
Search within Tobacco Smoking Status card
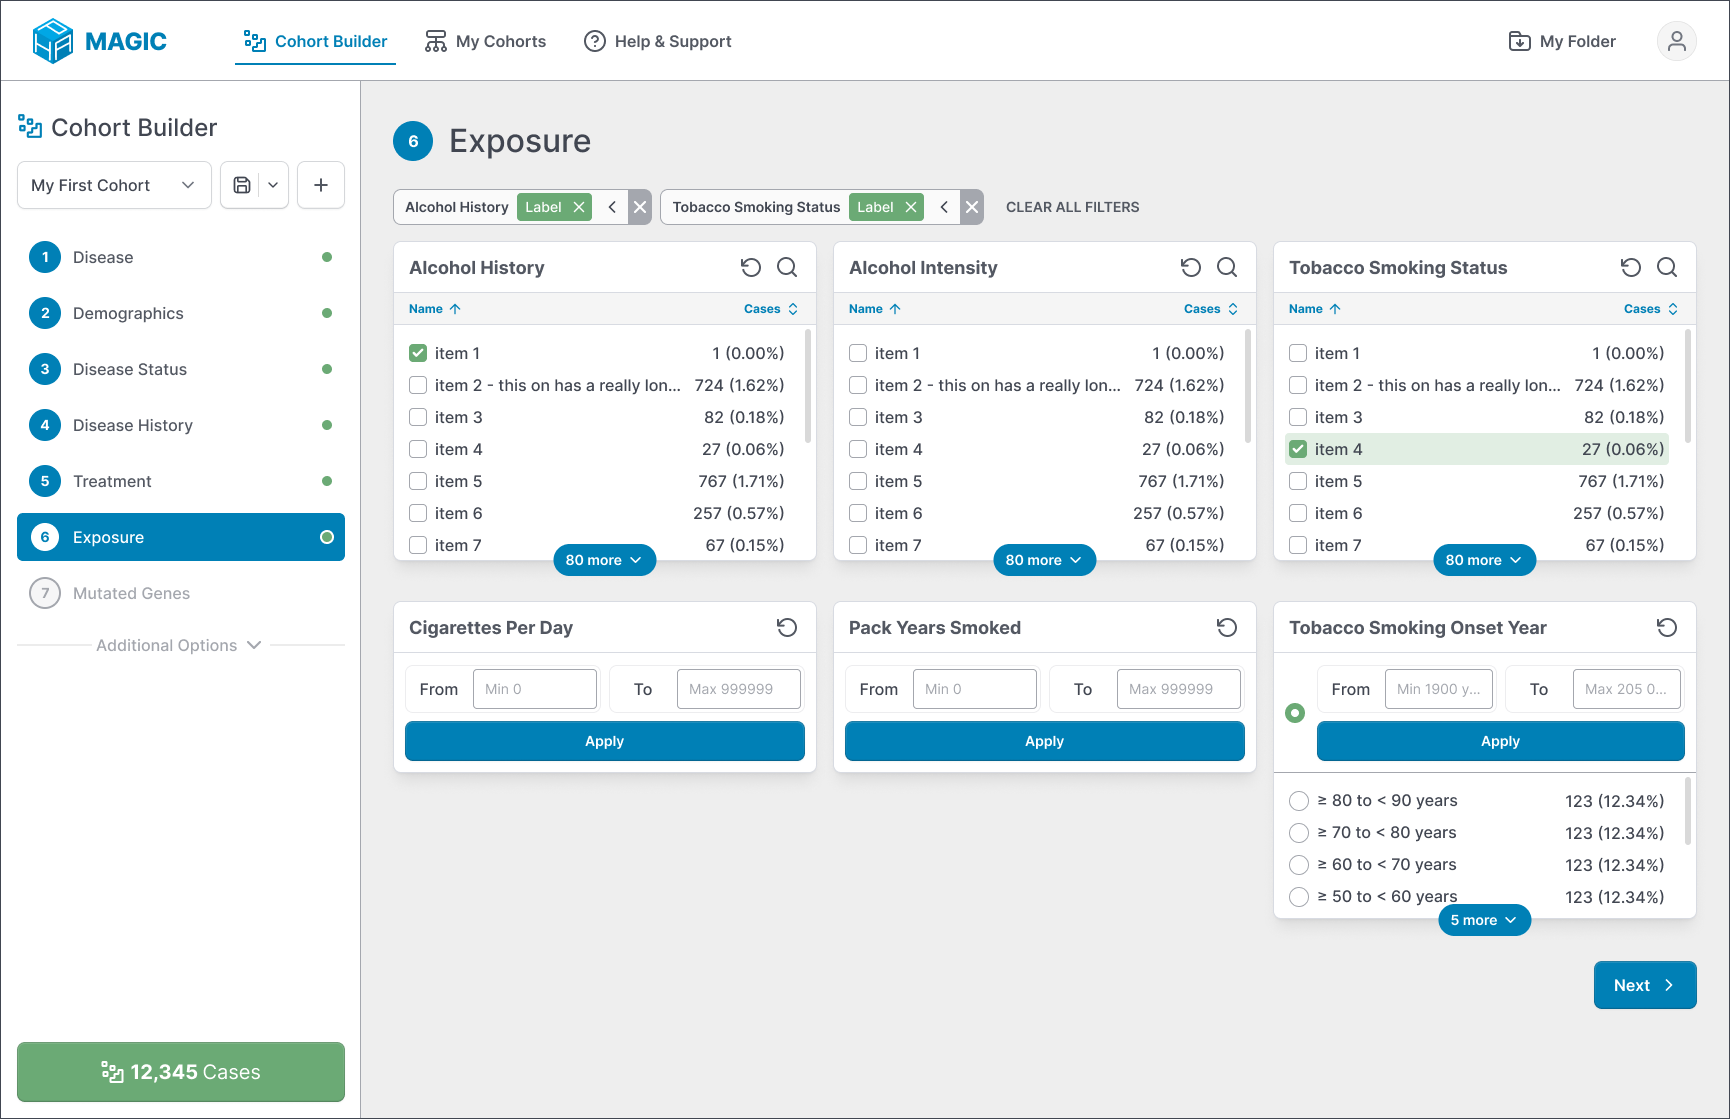1667,267
